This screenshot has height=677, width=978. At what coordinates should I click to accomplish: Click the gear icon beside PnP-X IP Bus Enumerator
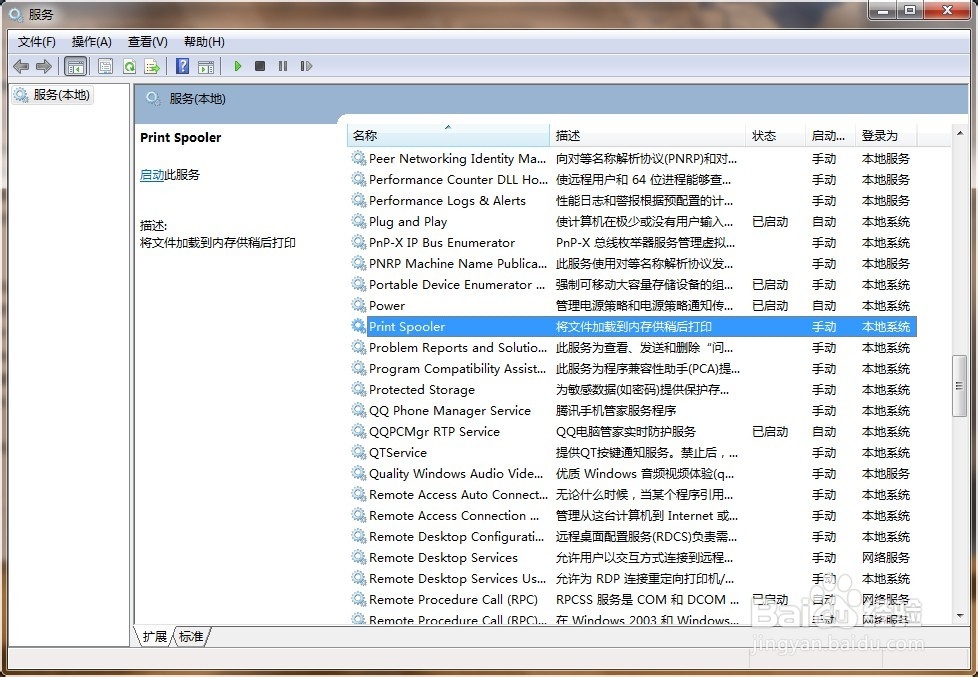click(359, 242)
